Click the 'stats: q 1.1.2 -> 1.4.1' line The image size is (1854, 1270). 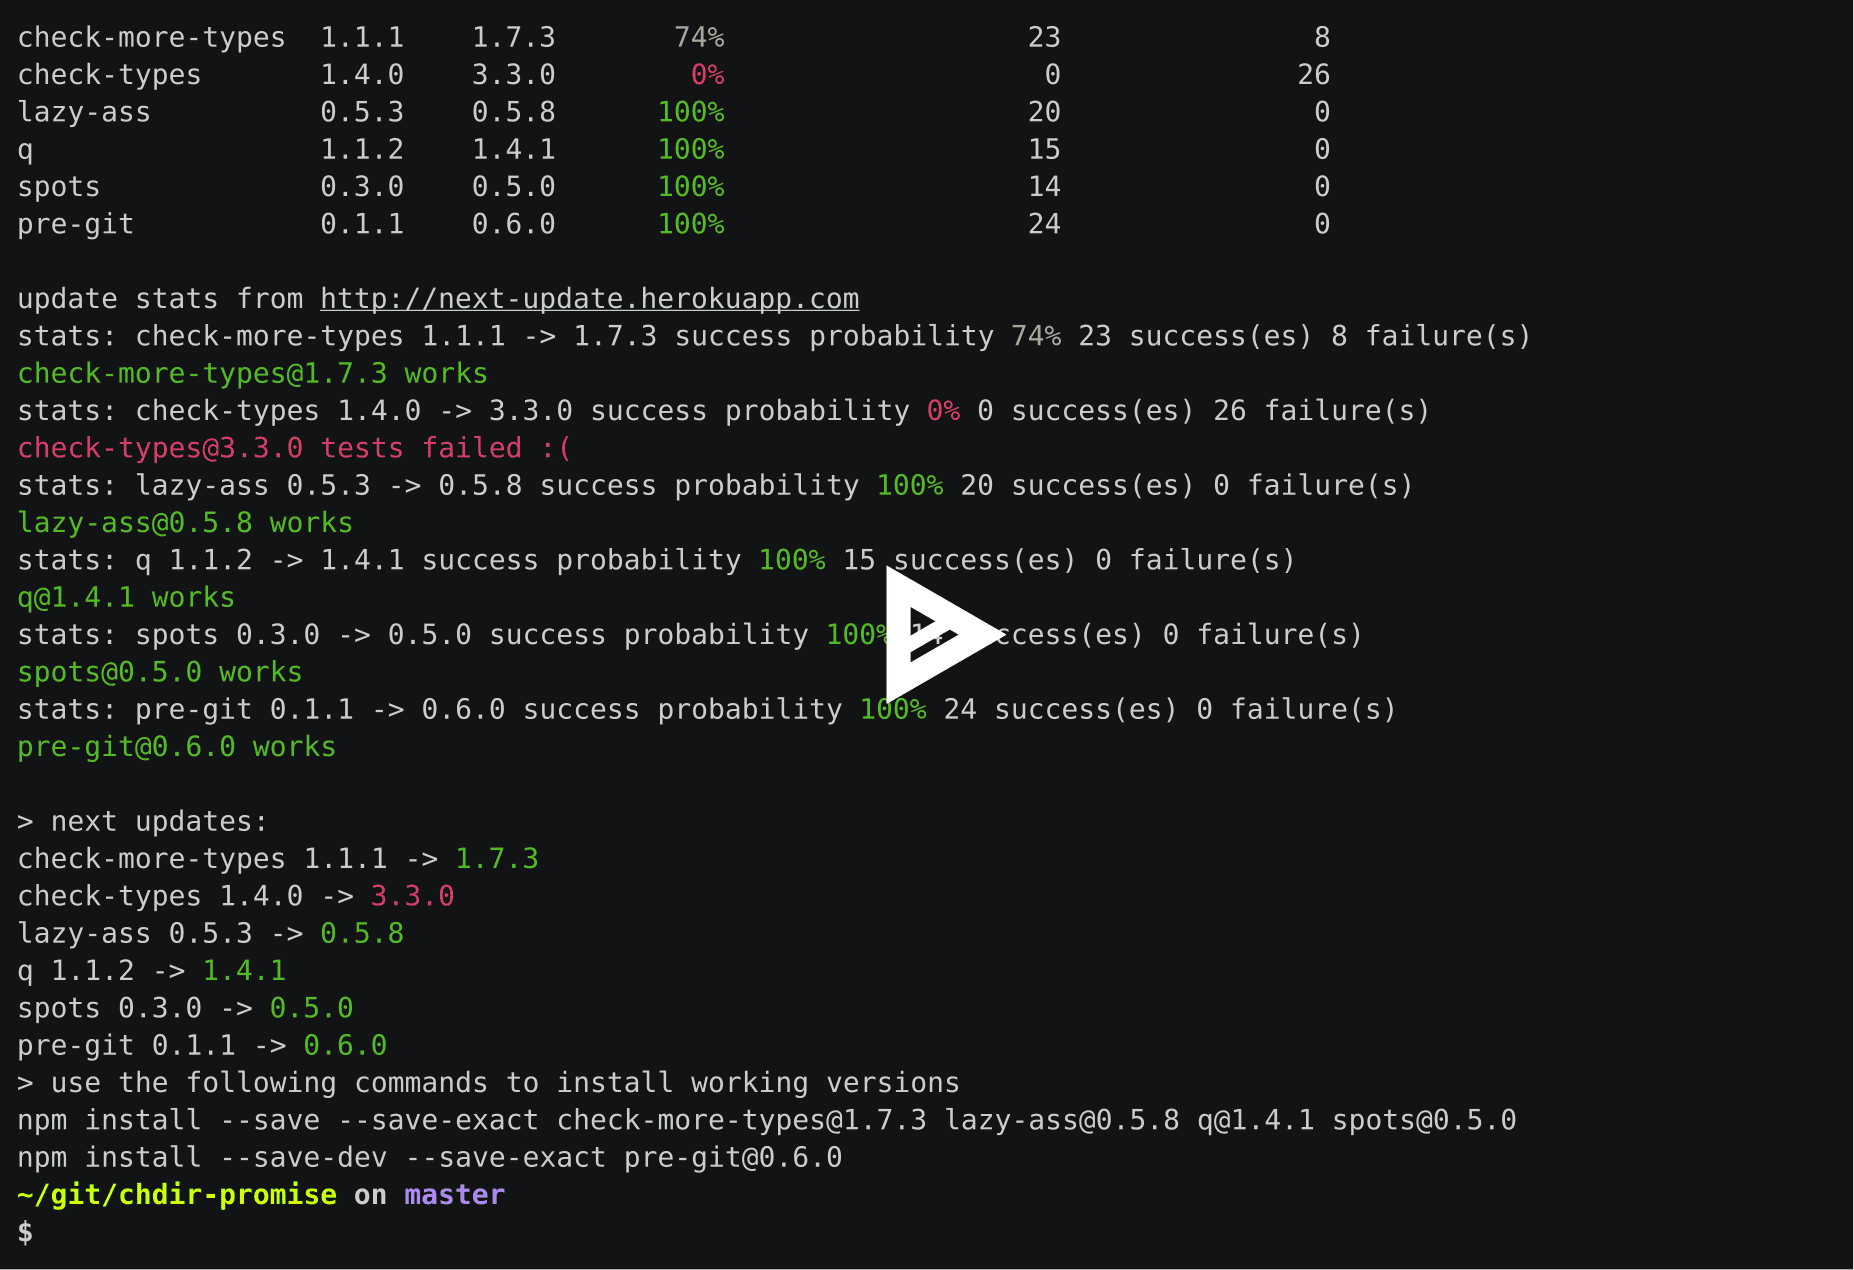point(657,560)
